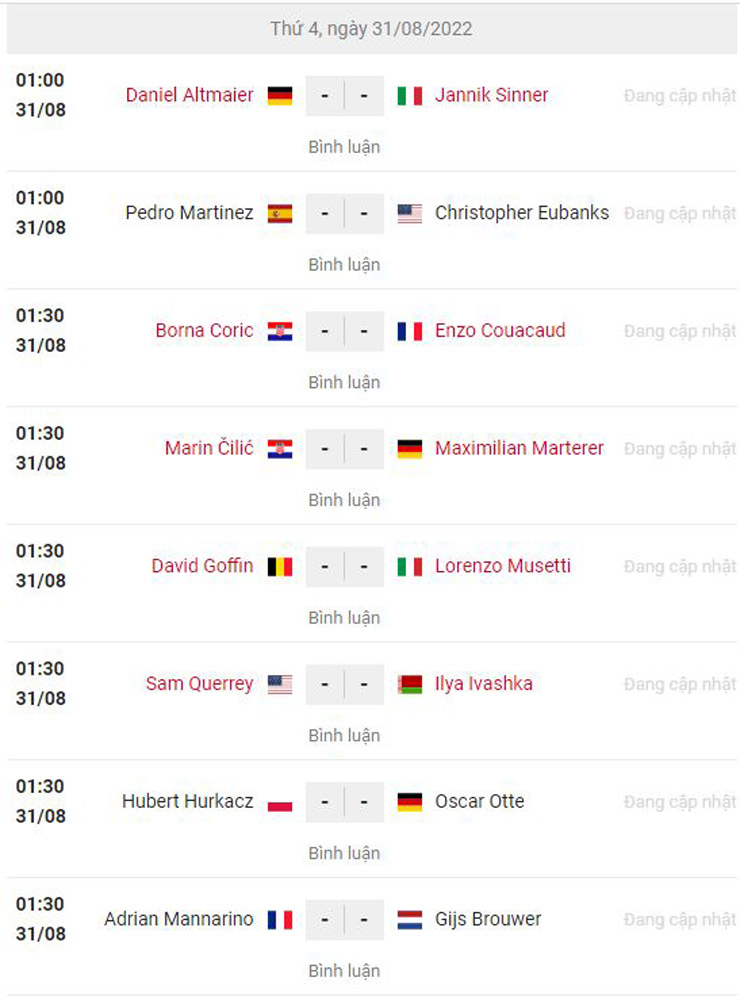Click US flag beside Christopher Eubanks
This screenshot has width=740, height=1008.
(409, 214)
